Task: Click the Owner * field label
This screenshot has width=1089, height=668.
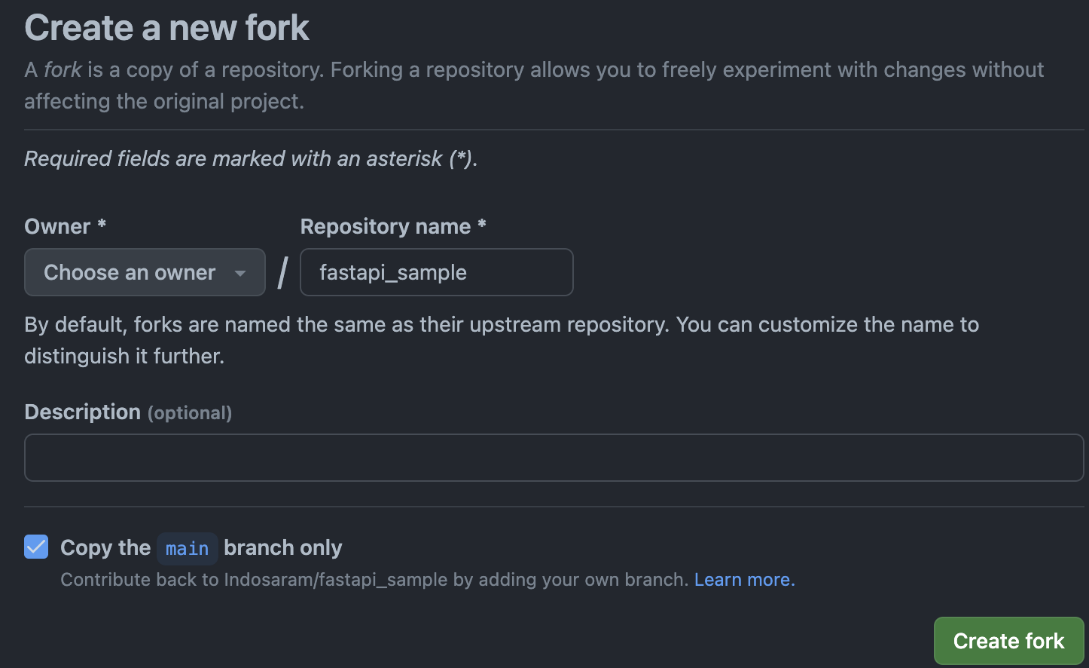Action: point(65,226)
